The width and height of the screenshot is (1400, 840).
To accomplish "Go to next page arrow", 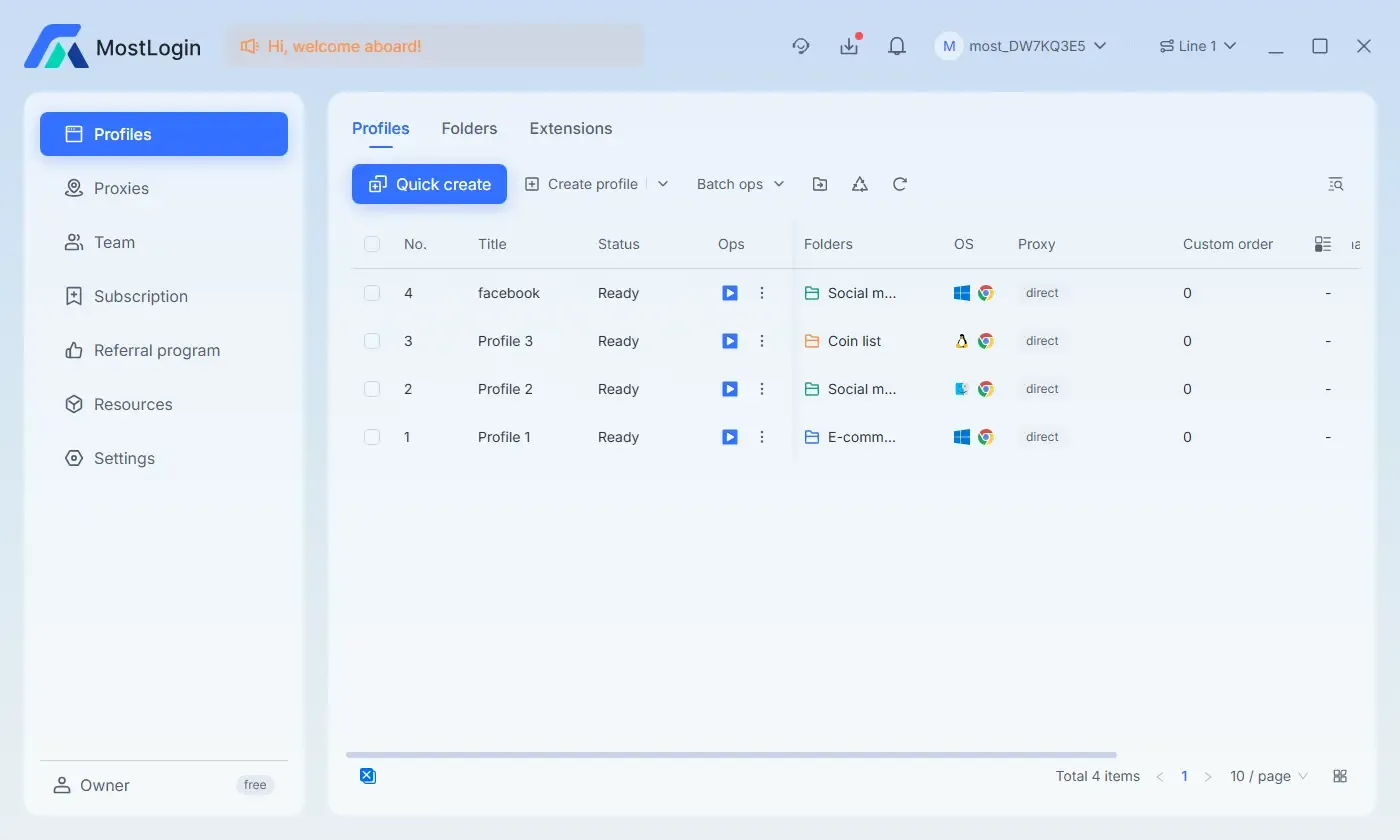I will click(x=1208, y=776).
